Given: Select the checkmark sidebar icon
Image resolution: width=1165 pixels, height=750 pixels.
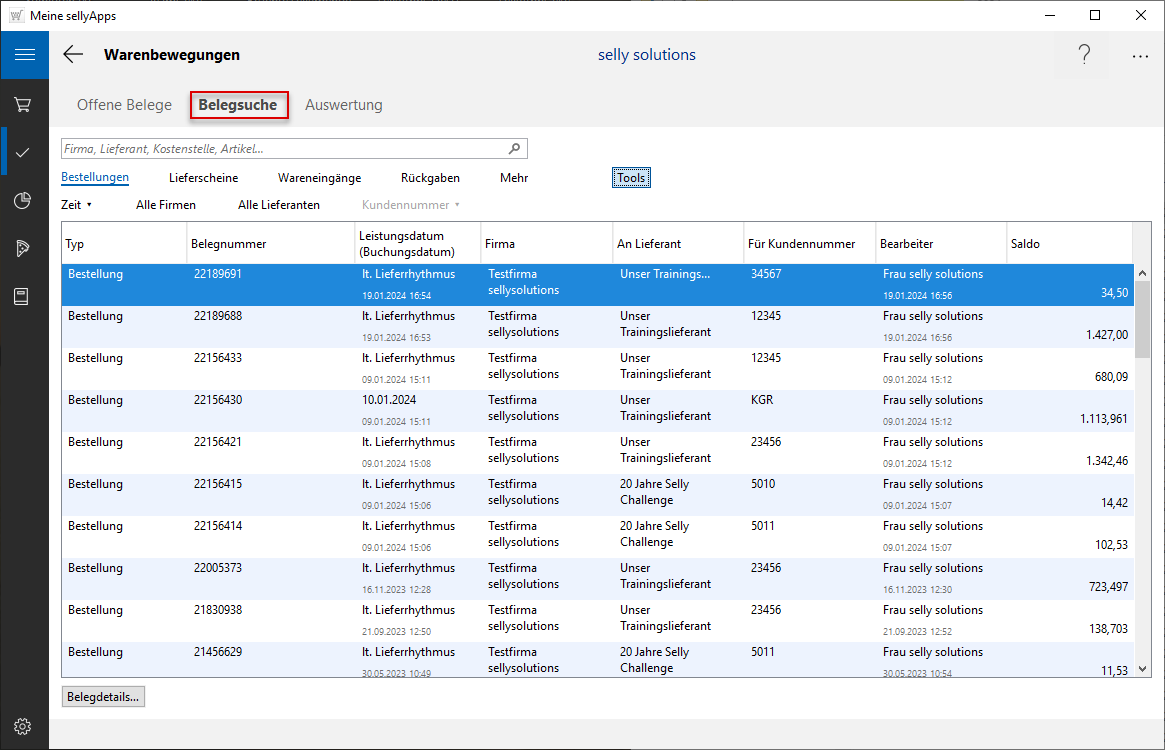Looking at the screenshot, I should [23, 152].
